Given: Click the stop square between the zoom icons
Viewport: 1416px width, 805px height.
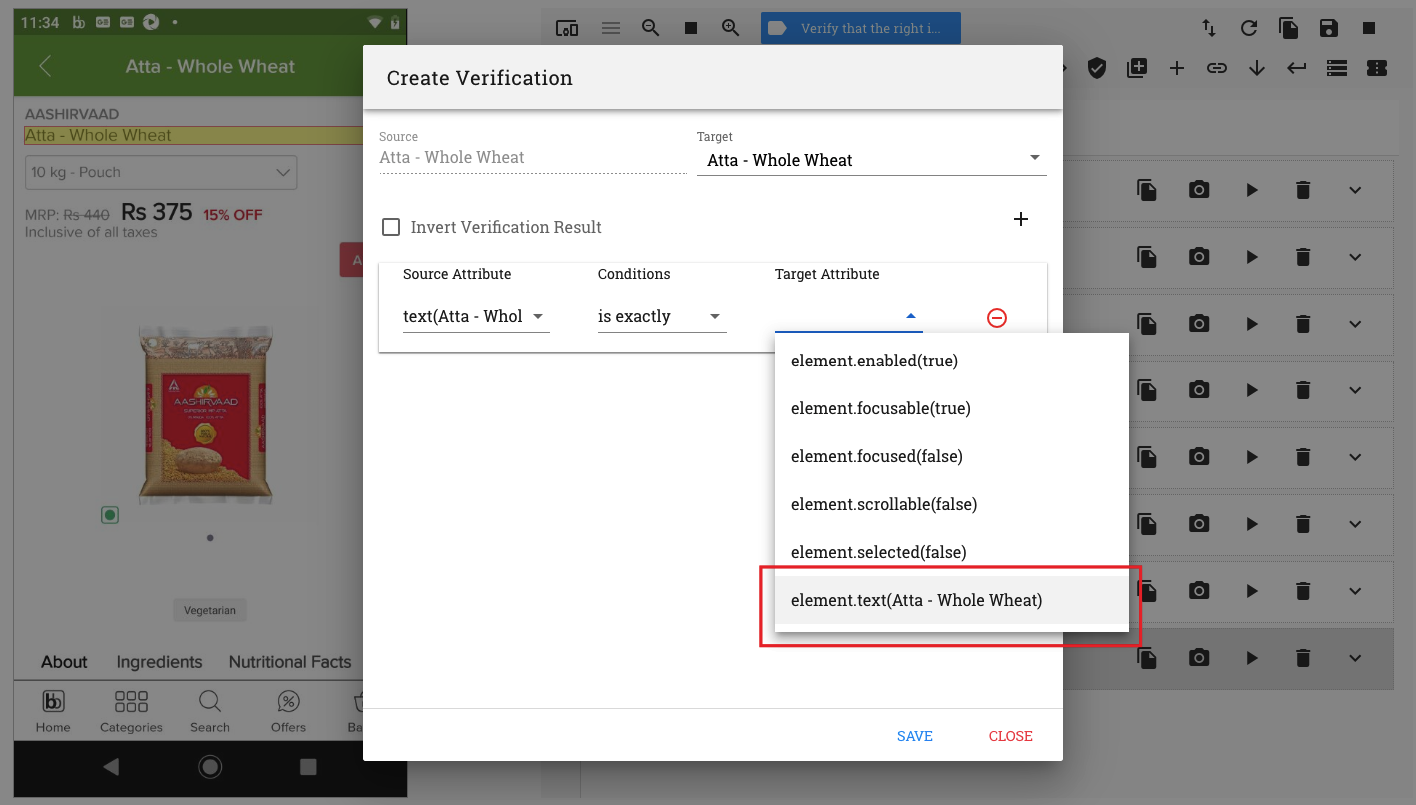Looking at the screenshot, I should [x=691, y=28].
